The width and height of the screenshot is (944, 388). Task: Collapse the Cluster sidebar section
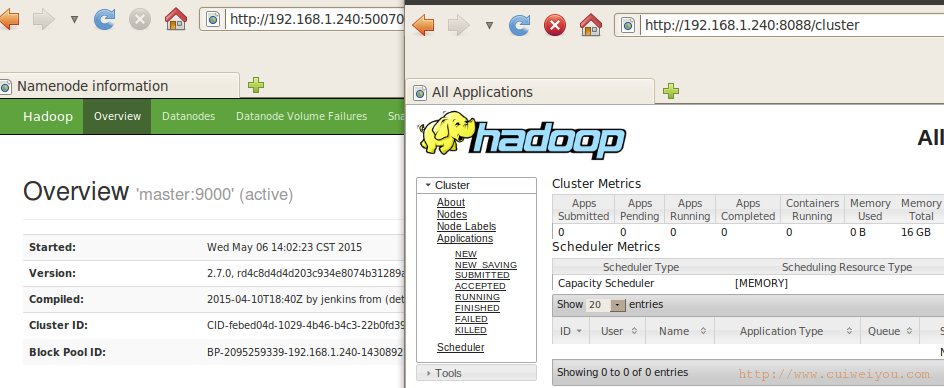click(476, 185)
